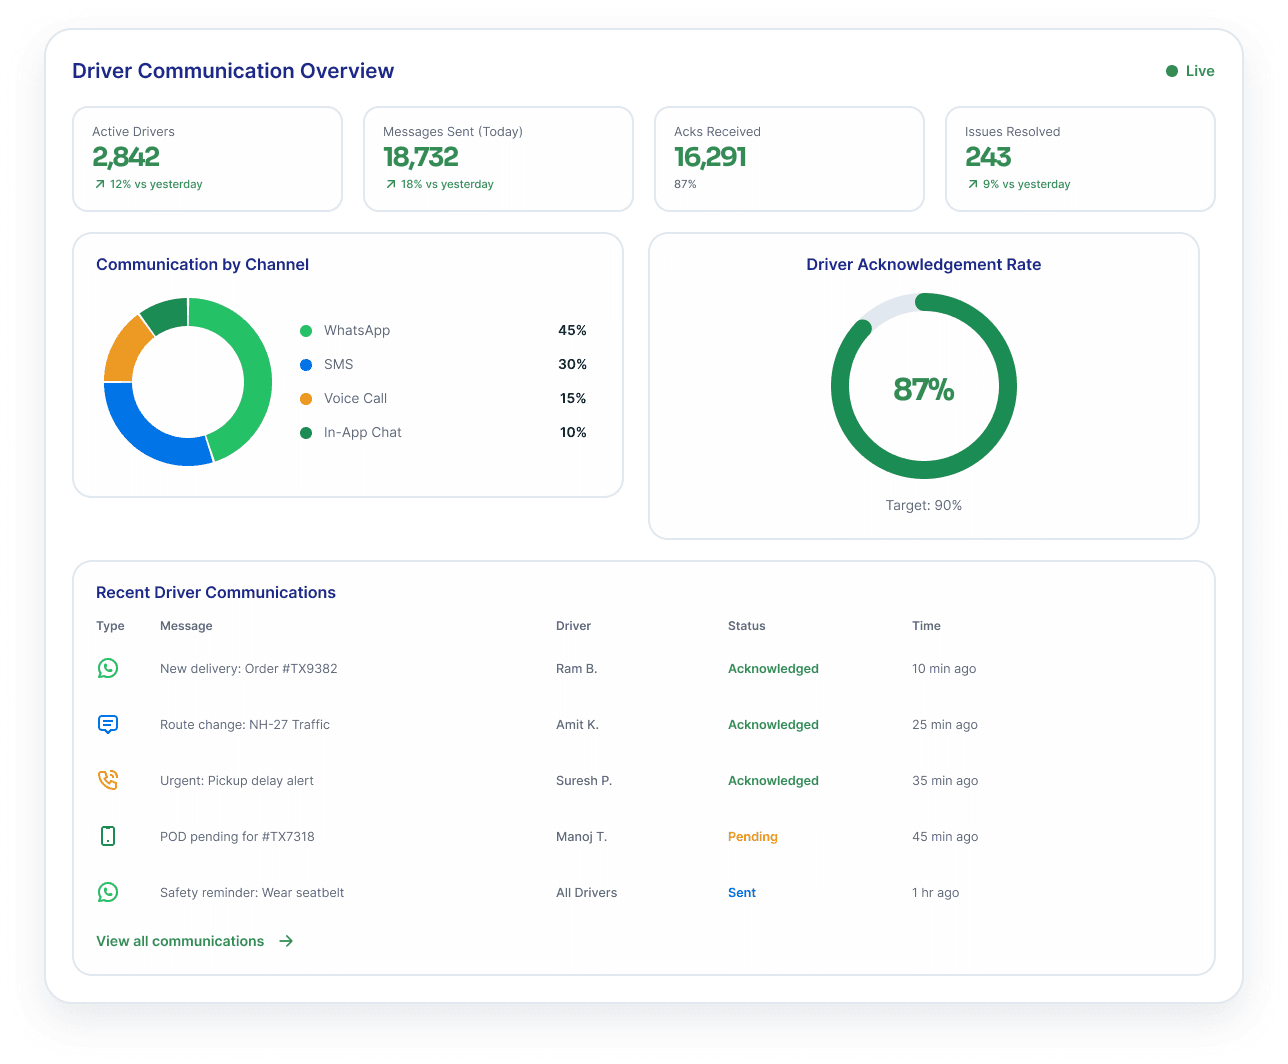Viewport: 1288px width, 1064px height.
Task: Select Issues Resolved value 243
Action: click(988, 157)
